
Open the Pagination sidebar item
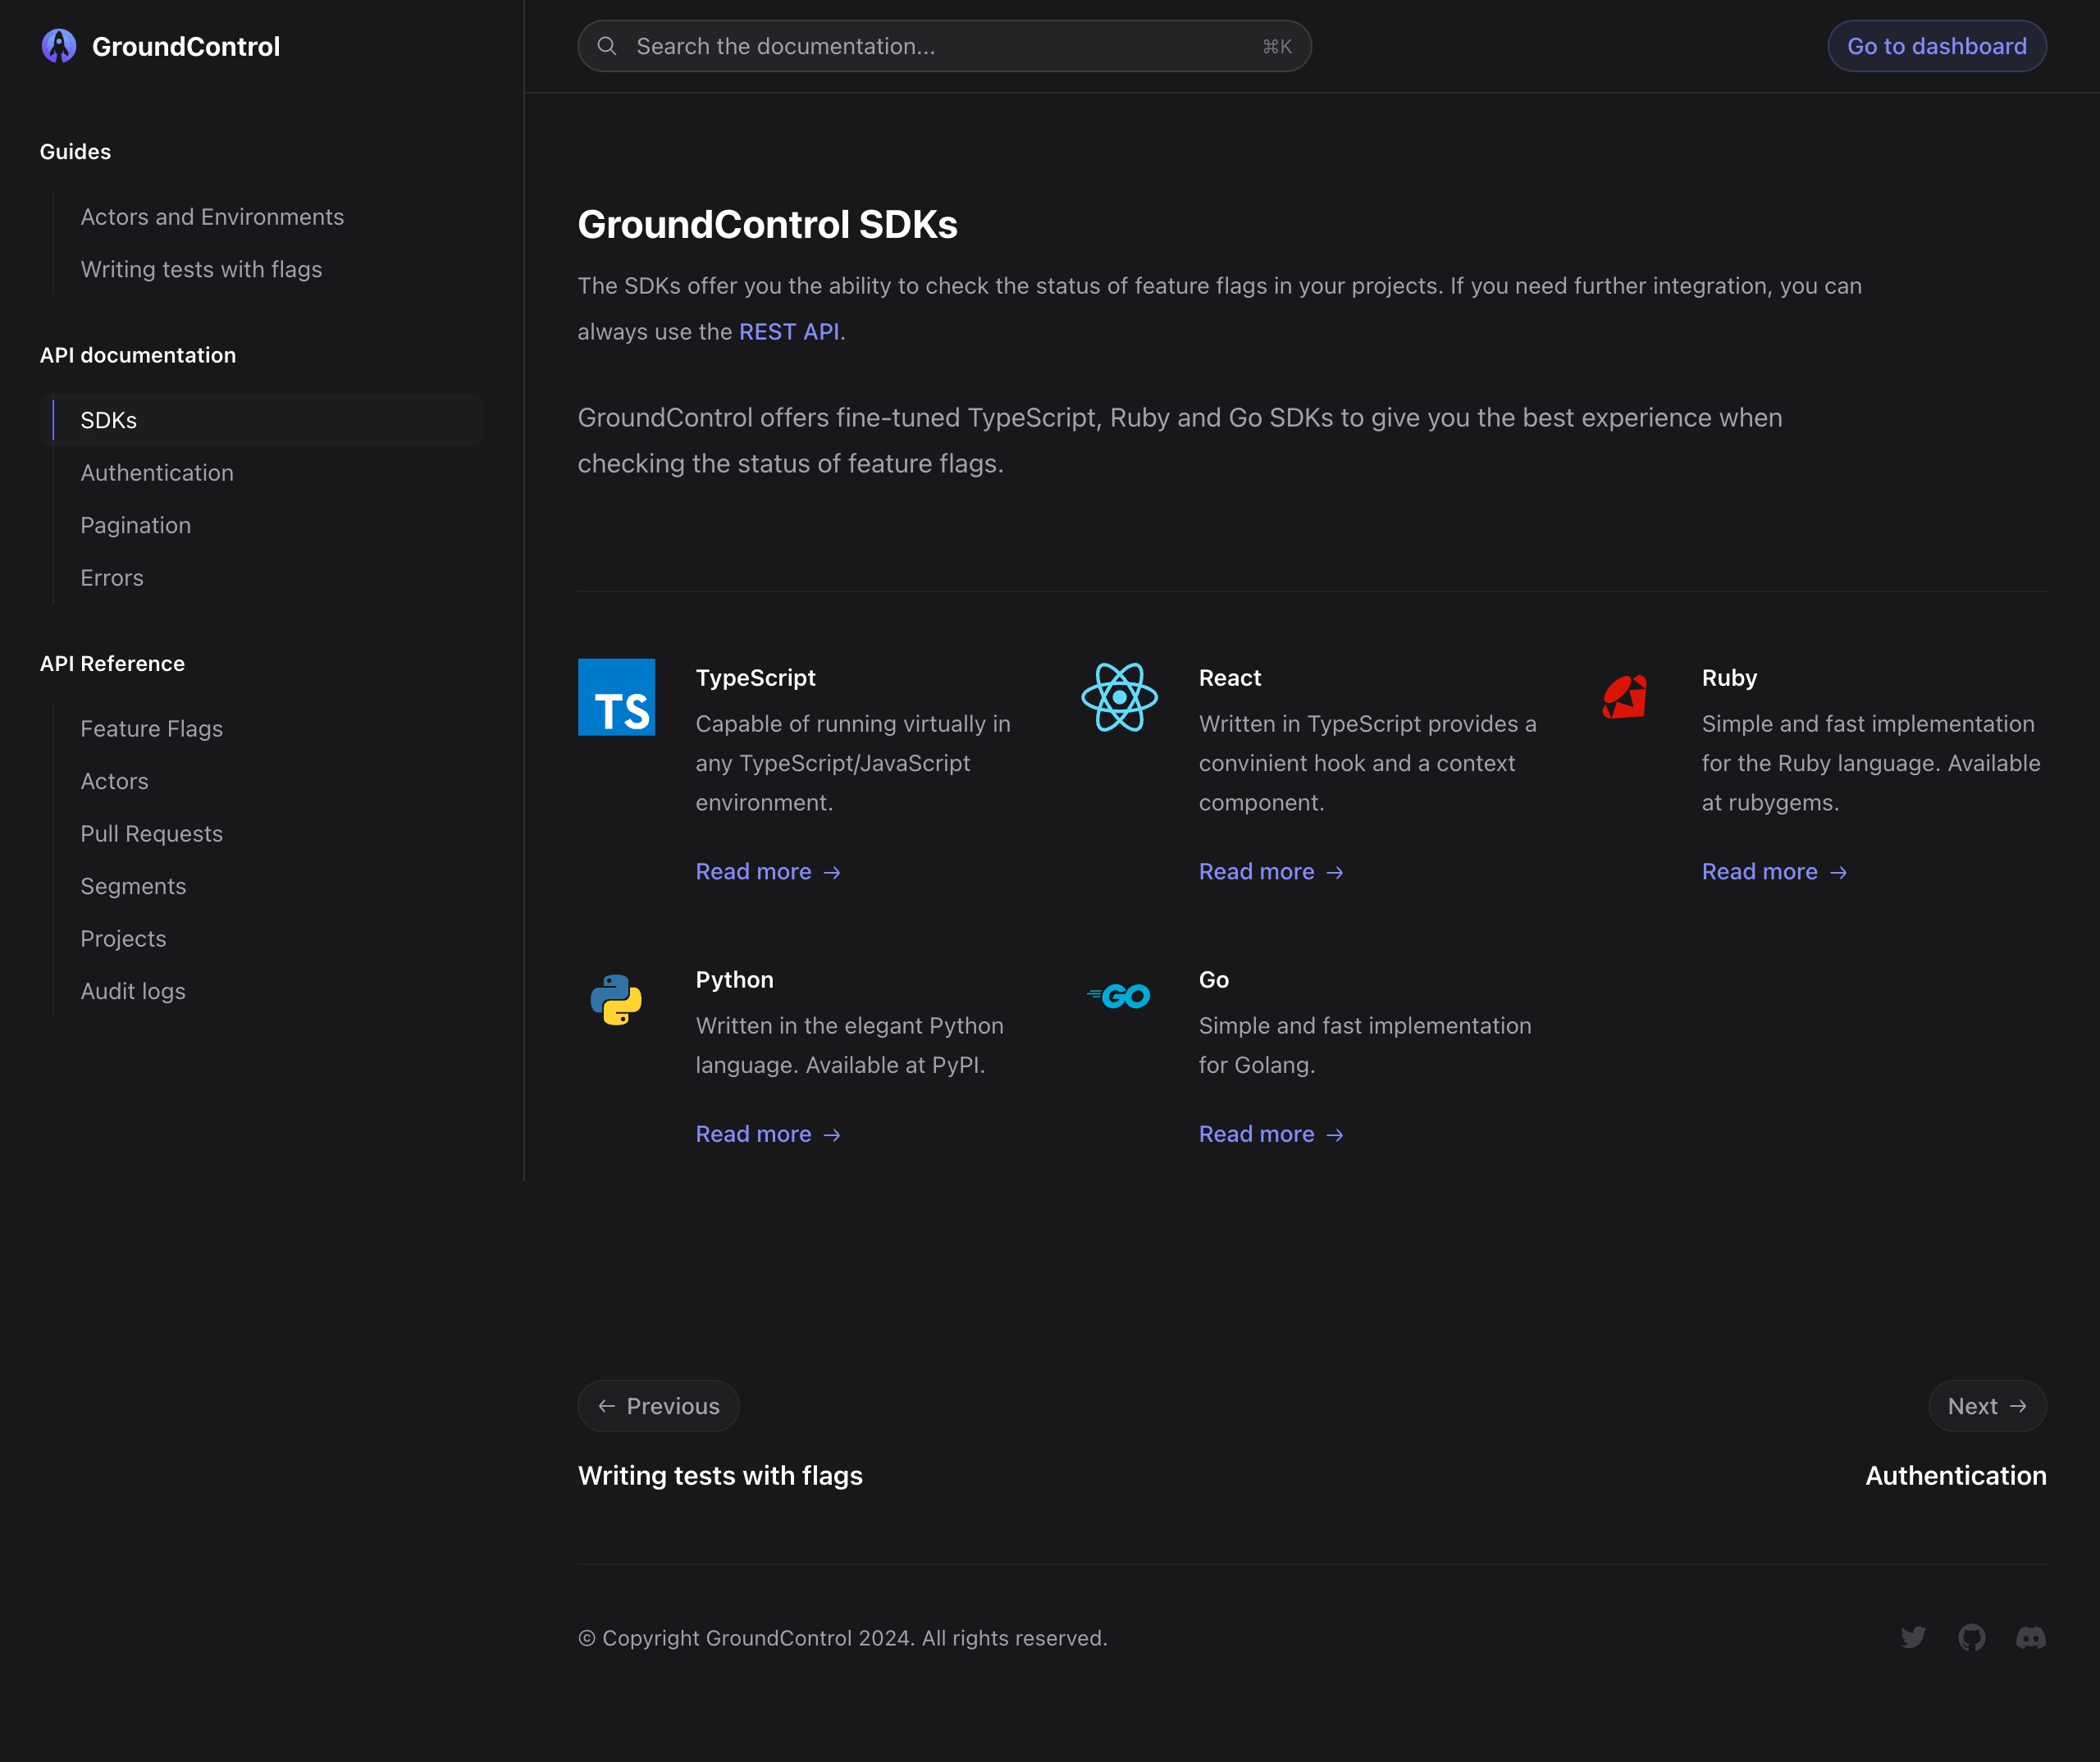click(136, 525)
